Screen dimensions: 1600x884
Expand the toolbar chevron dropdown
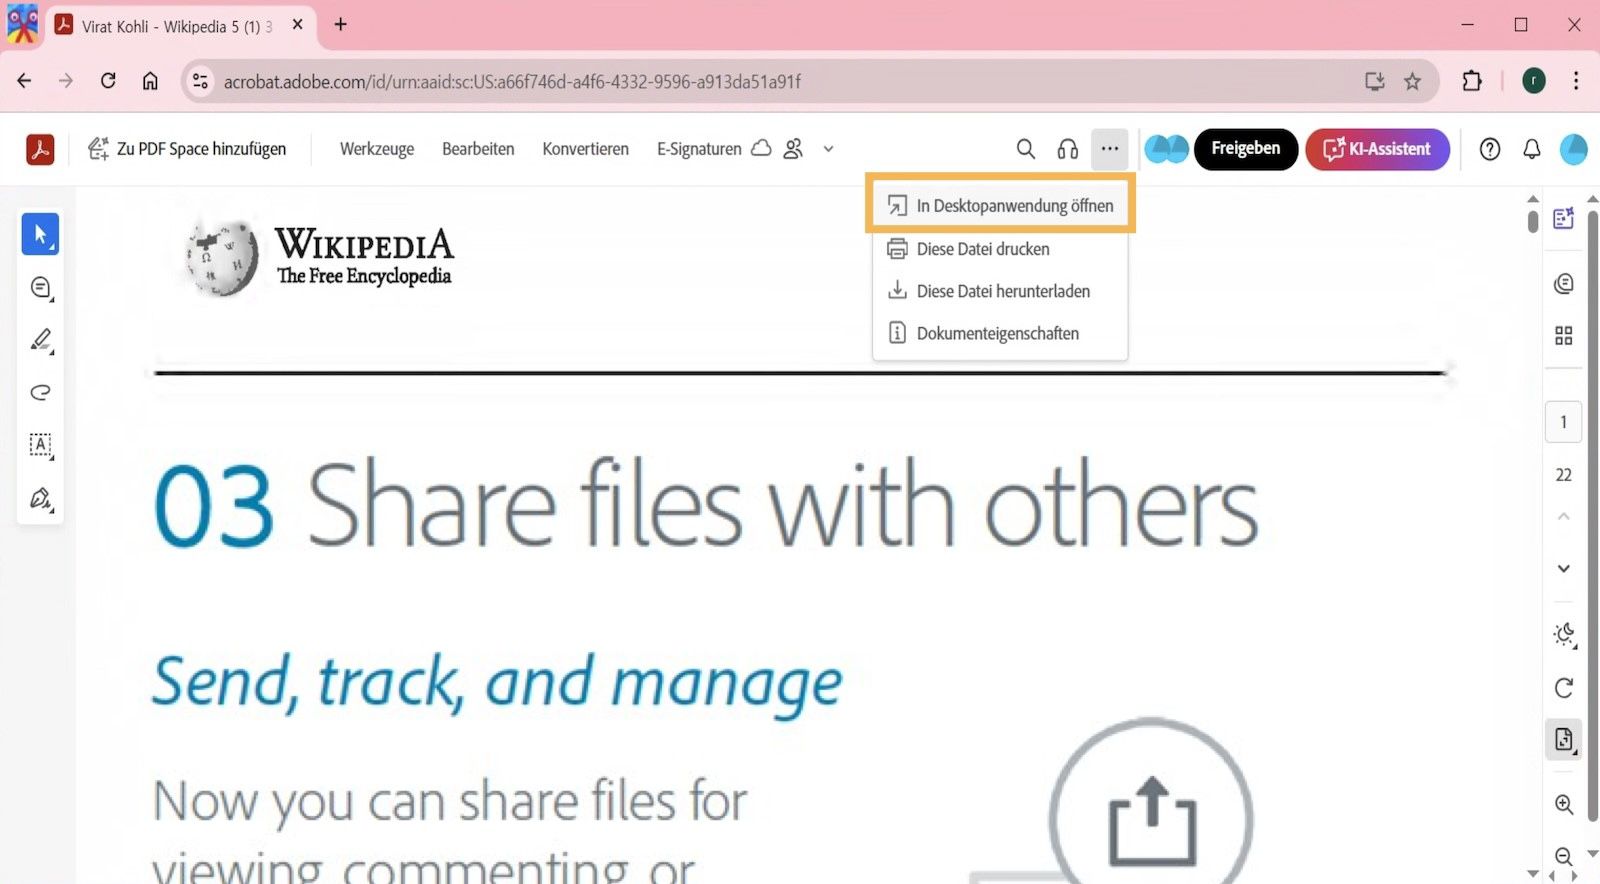point(828,149)
